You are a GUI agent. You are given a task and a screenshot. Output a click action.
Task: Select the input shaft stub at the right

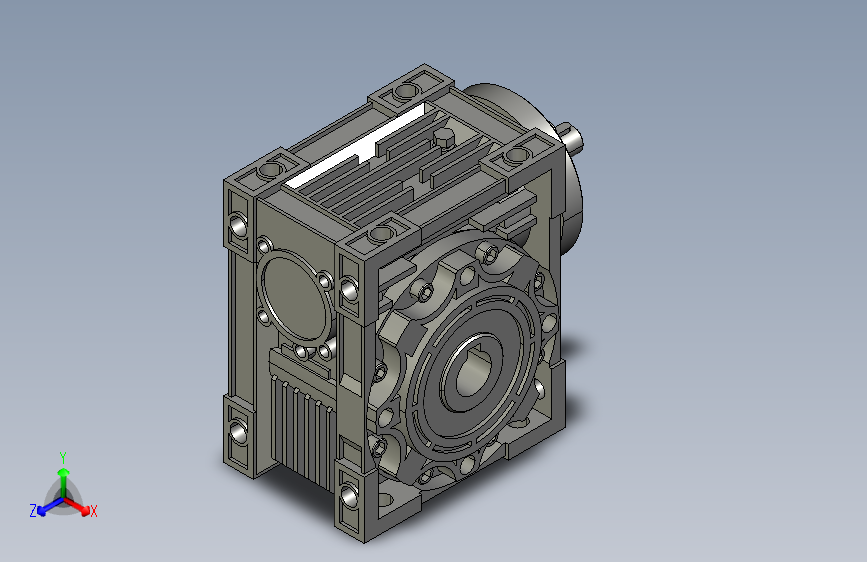click(x=570, y=137)
